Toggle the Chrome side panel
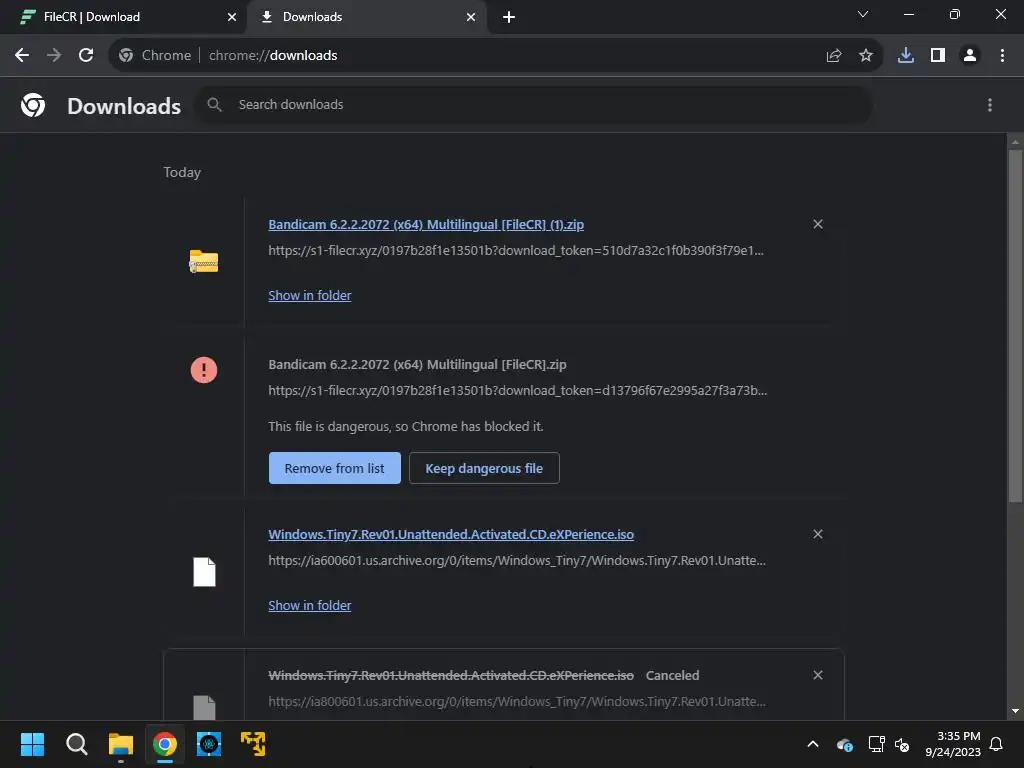This screenshot has height=768, width=1024. click(x=938, y=56)
